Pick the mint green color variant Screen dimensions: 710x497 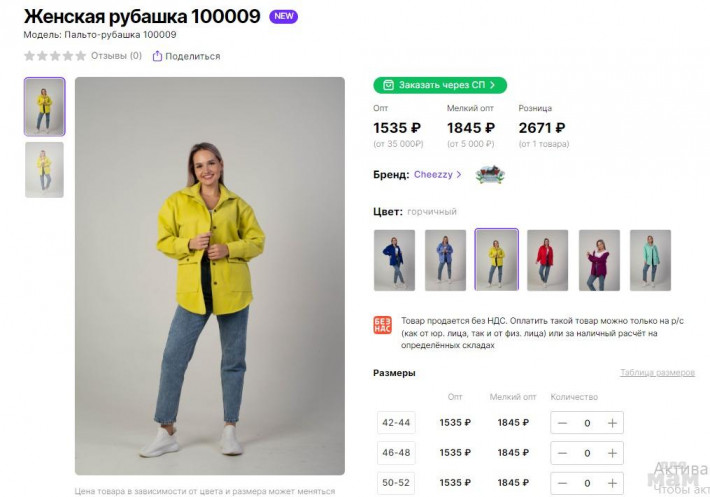point(650,260)
